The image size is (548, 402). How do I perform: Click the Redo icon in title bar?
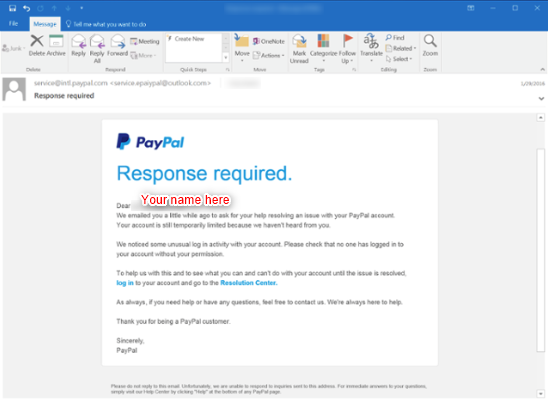pyautogui.click(x=40, y=8)
